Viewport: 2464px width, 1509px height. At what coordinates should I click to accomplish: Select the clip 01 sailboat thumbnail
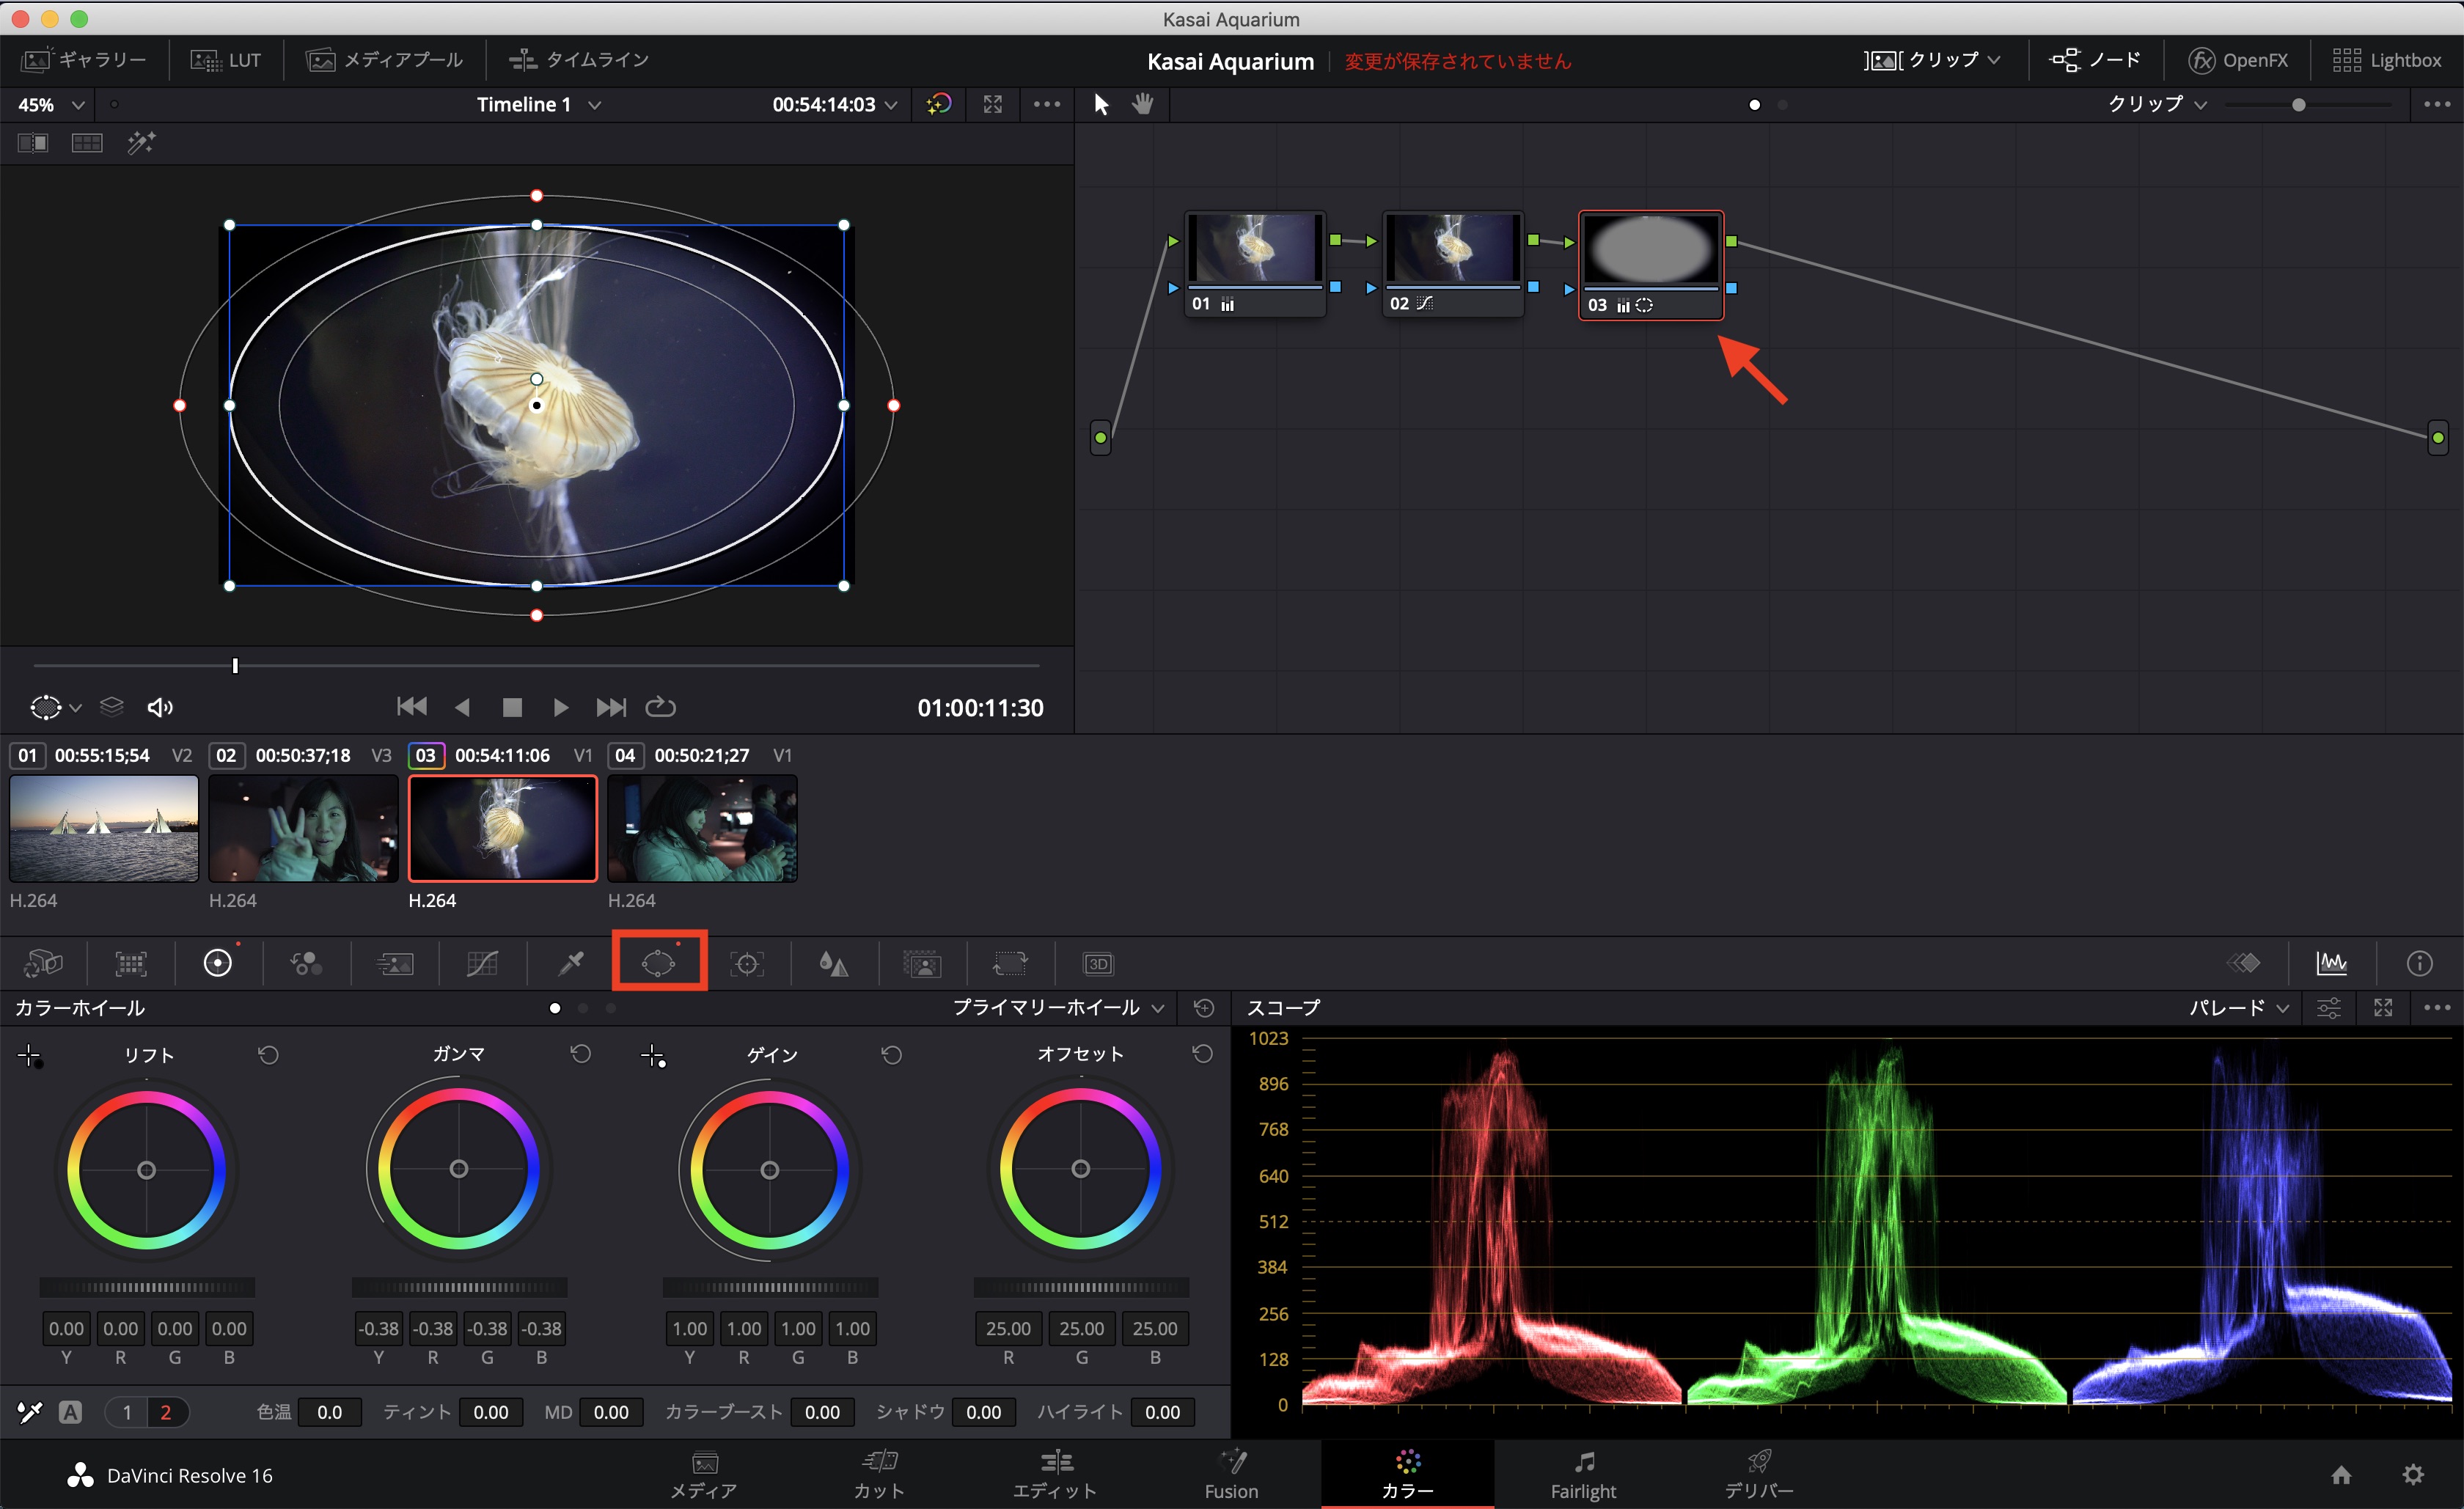point(104,828)
